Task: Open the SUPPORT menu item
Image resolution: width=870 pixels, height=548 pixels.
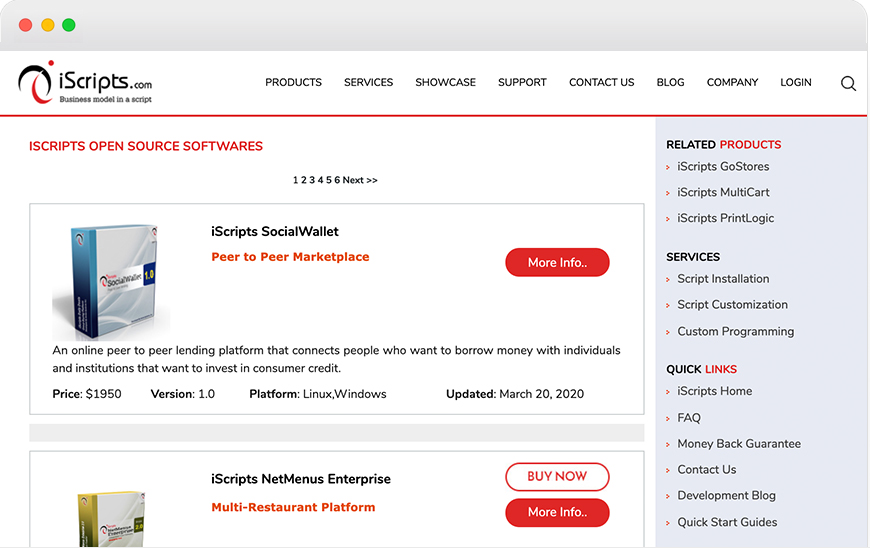Action: tap(522, 83)
